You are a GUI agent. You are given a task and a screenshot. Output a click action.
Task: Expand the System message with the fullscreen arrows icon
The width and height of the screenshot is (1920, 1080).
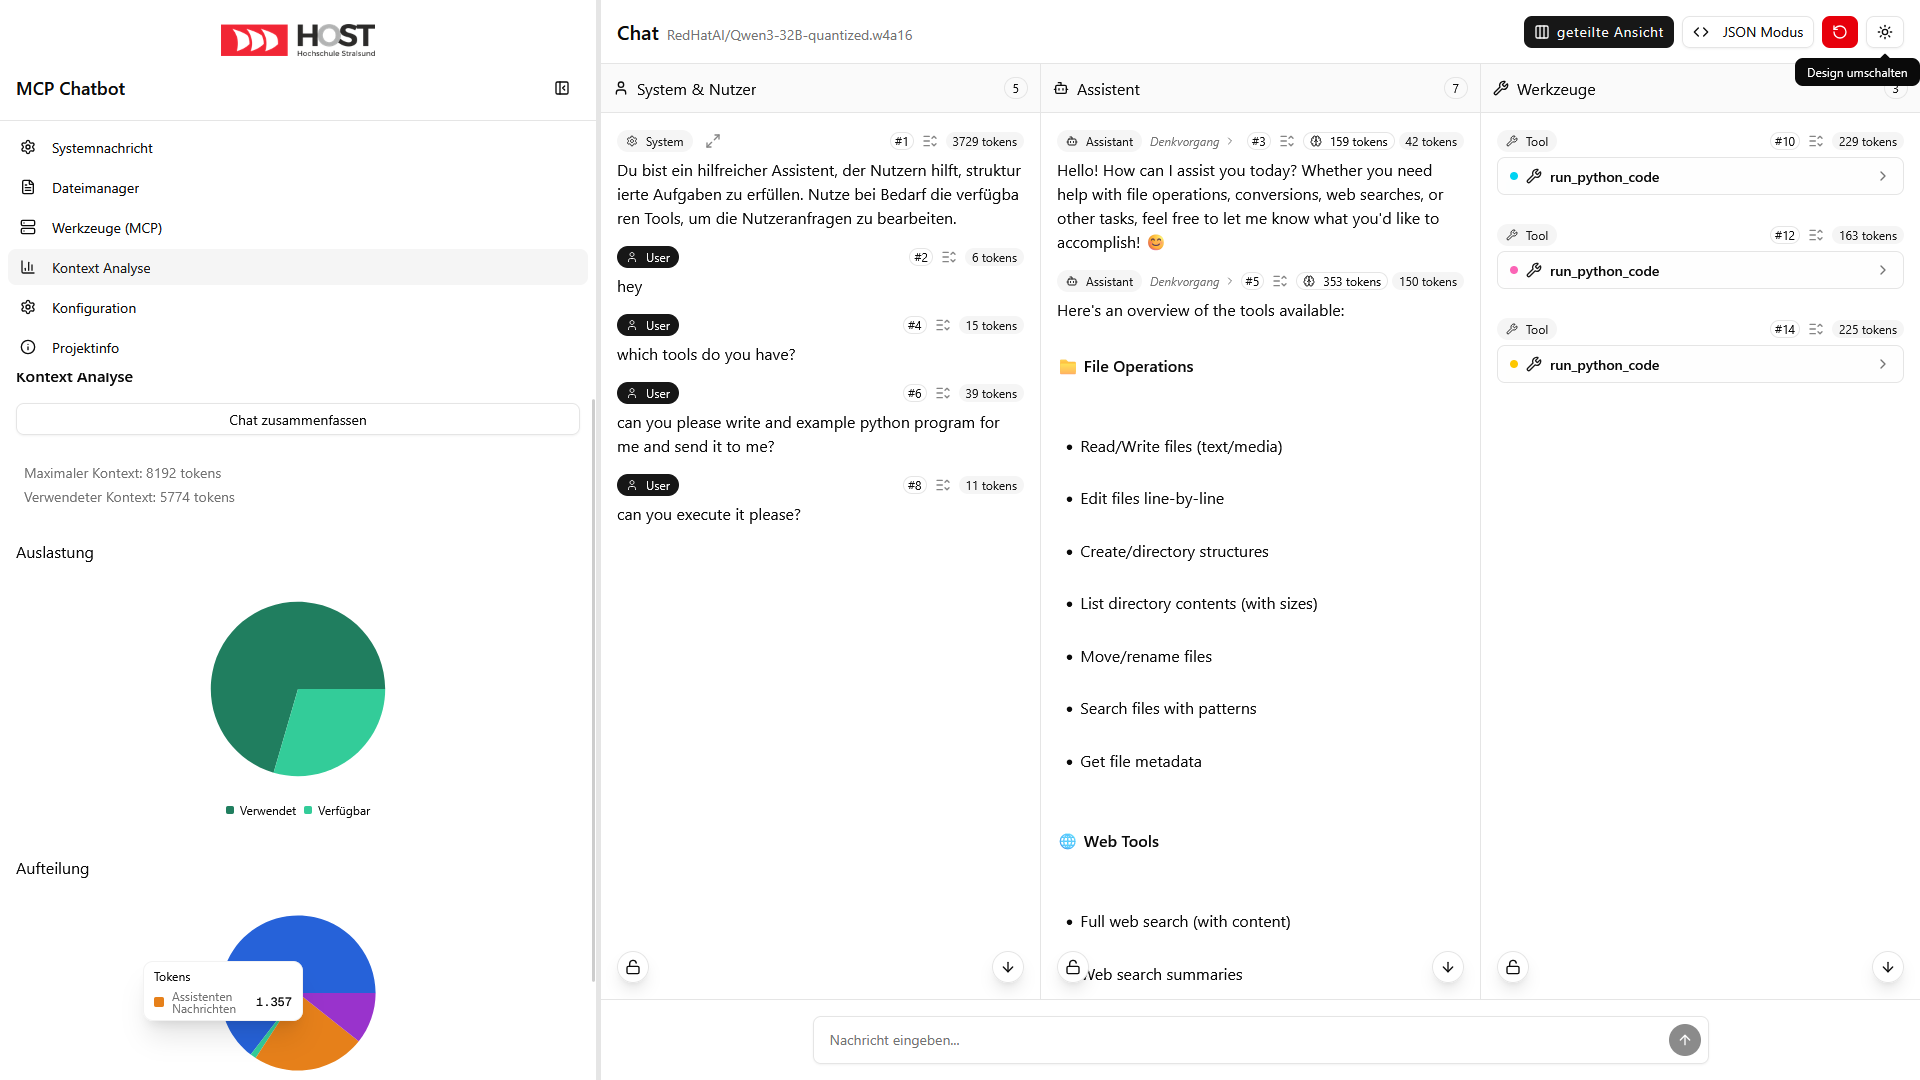point(713,141)
